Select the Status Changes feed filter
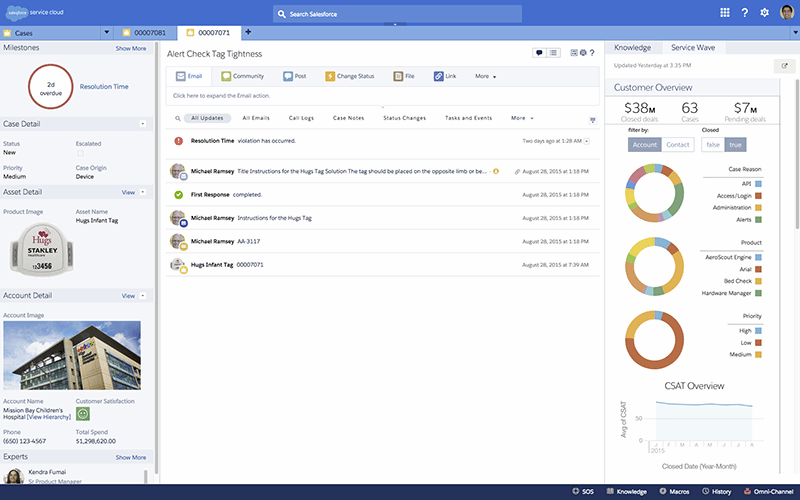 (405, 118)
